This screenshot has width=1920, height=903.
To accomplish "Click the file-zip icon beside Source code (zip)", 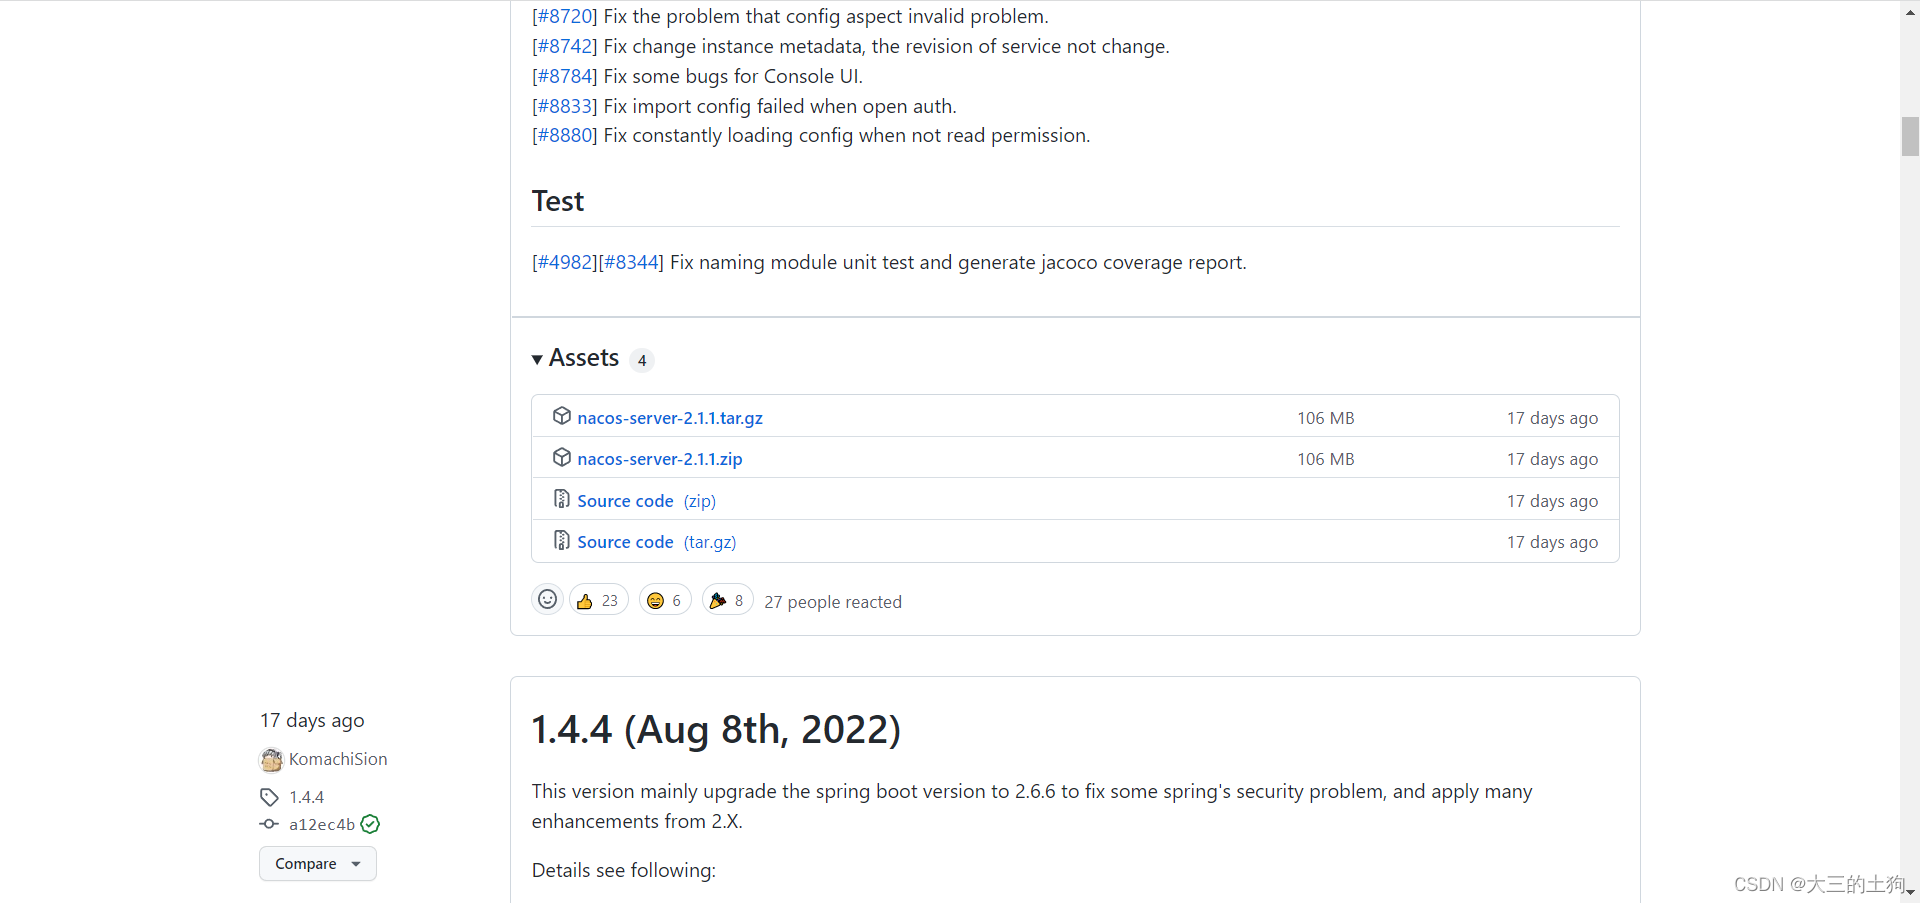I will coord(562,499).
